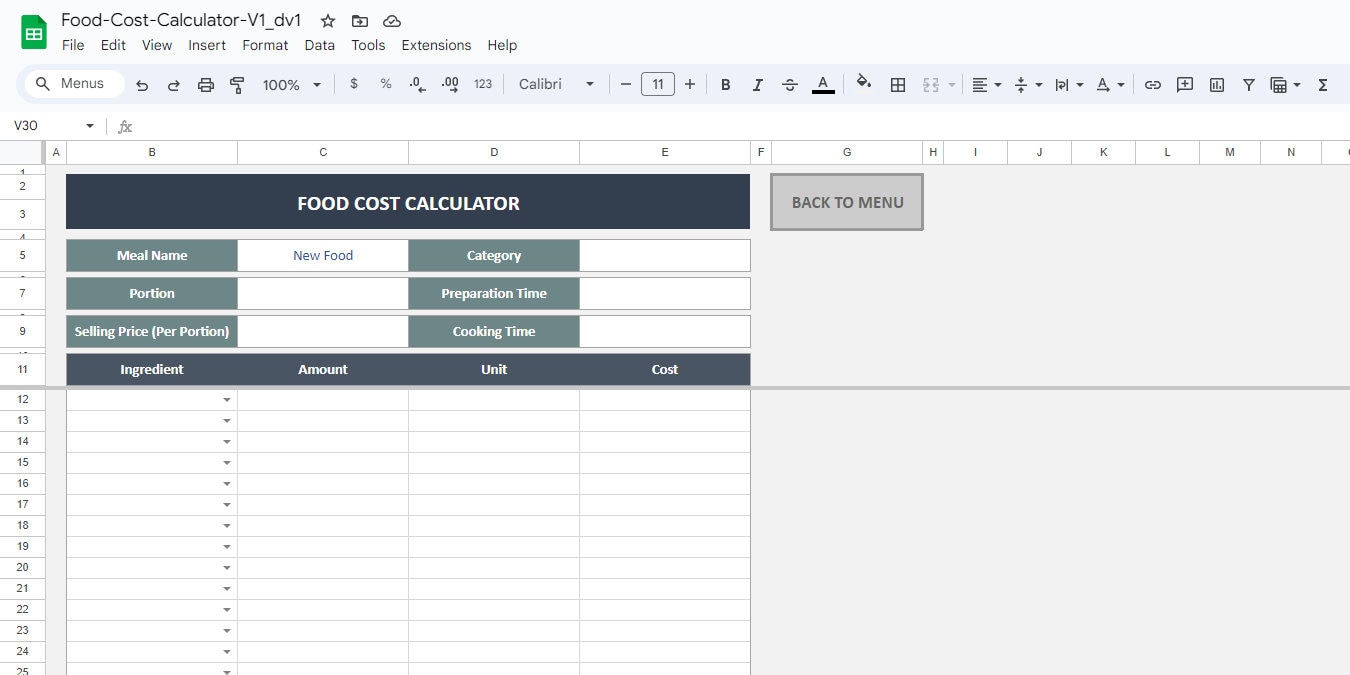Viewport: 1350px width, 675px height.
Task: Click the merge cells icon
Action: click(x=931, y=85)
